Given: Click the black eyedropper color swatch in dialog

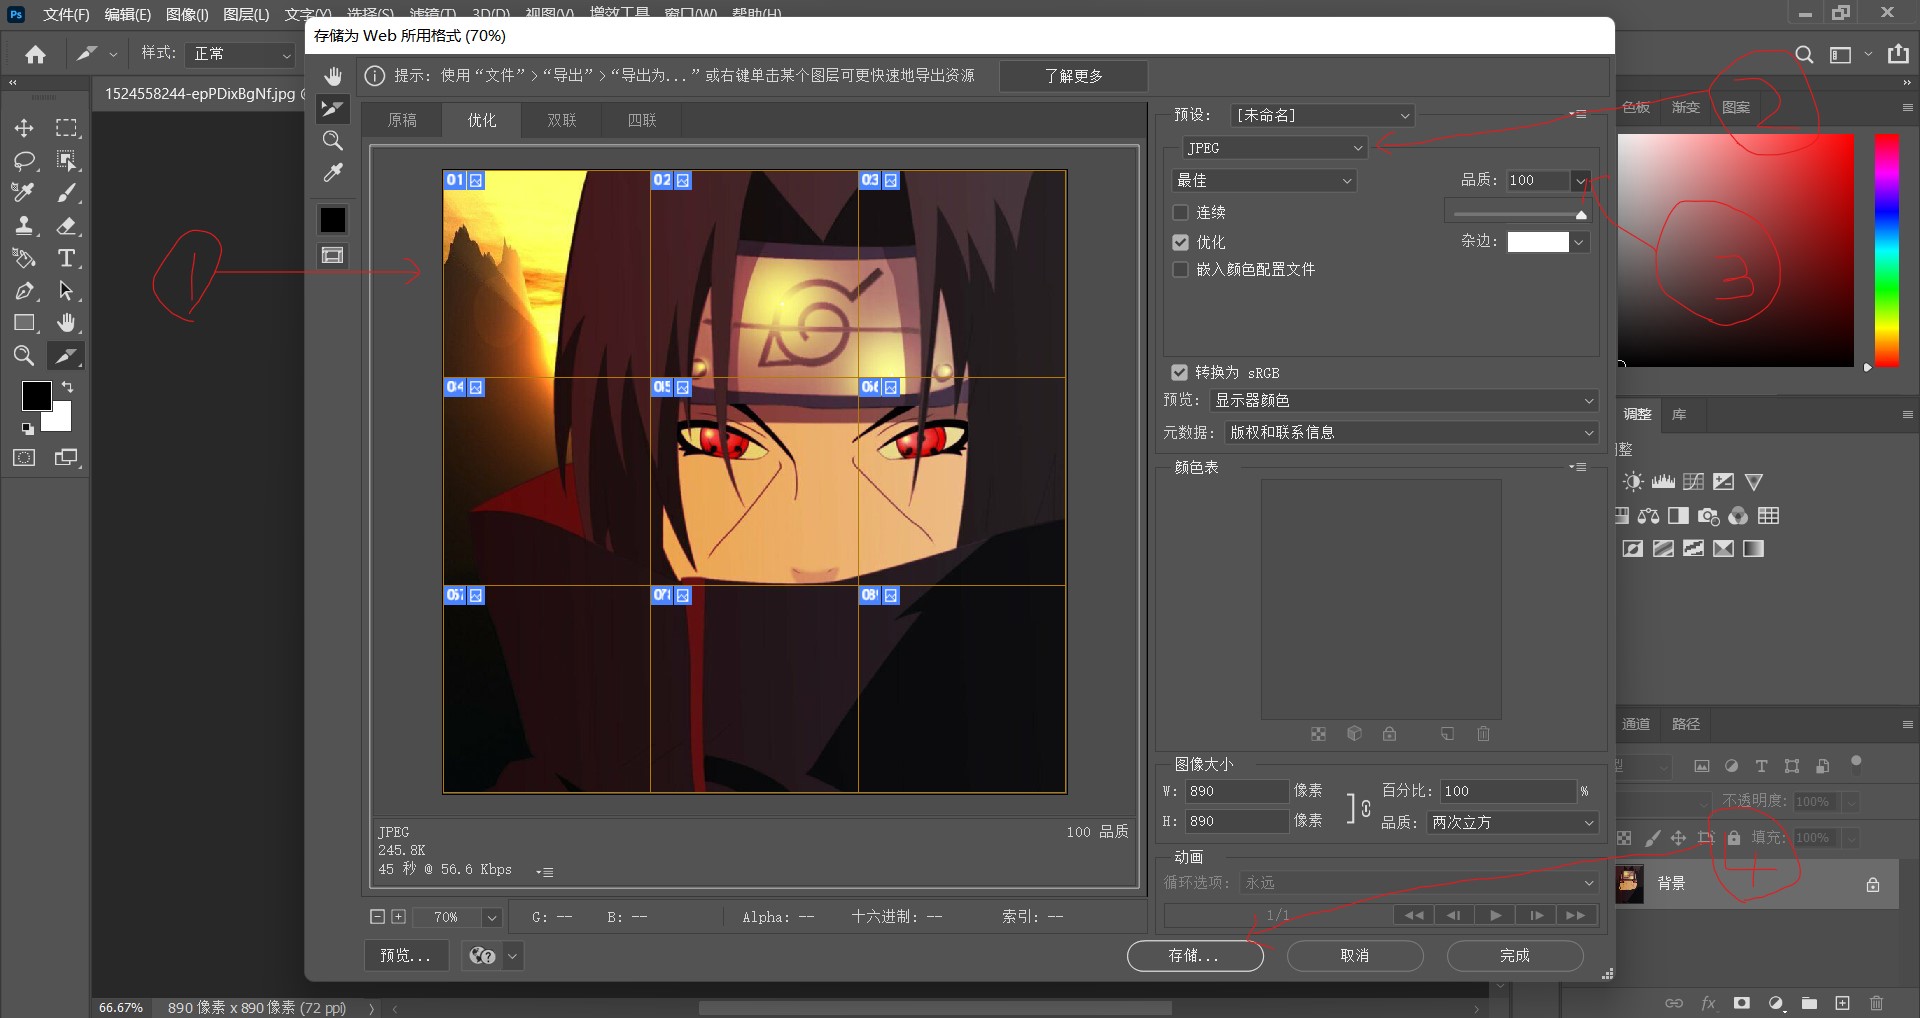Looking at the screenshot, I should coord(333,220).
